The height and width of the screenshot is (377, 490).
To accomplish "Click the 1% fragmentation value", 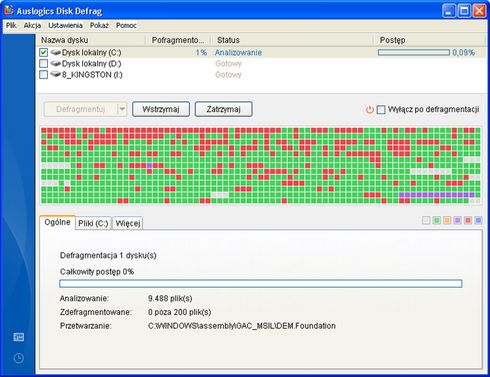I will point(201,52).
